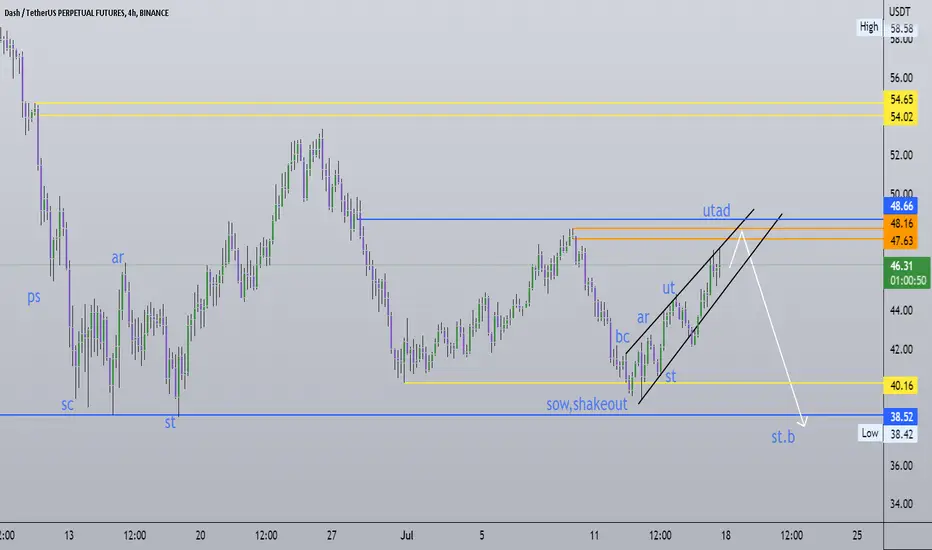The width and height of the screenshot is (932, 550).
Task: Click the 36.00 price axis tick
Action: tap(901, 466)
